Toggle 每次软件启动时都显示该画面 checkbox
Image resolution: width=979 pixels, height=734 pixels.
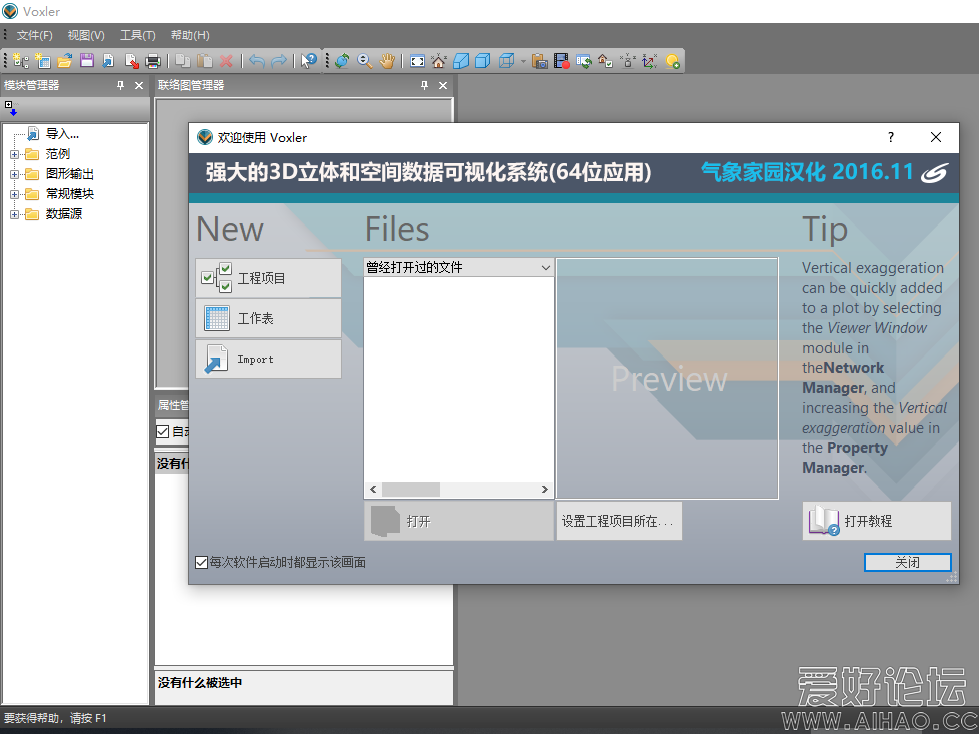pos(201,562)
